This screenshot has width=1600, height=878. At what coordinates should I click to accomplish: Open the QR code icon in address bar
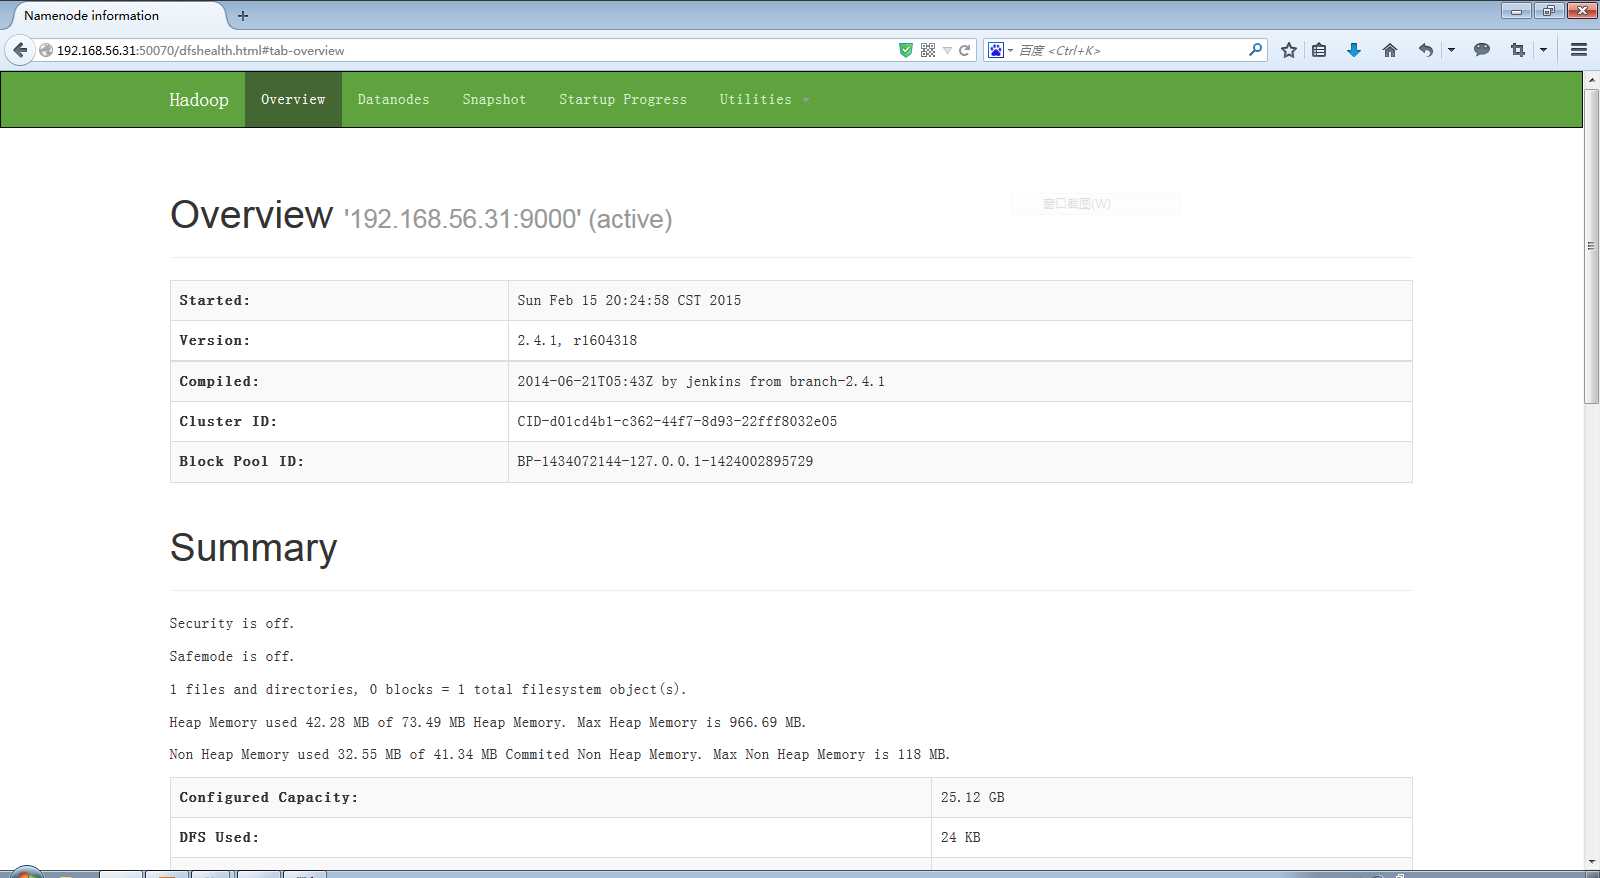[928, 50]
